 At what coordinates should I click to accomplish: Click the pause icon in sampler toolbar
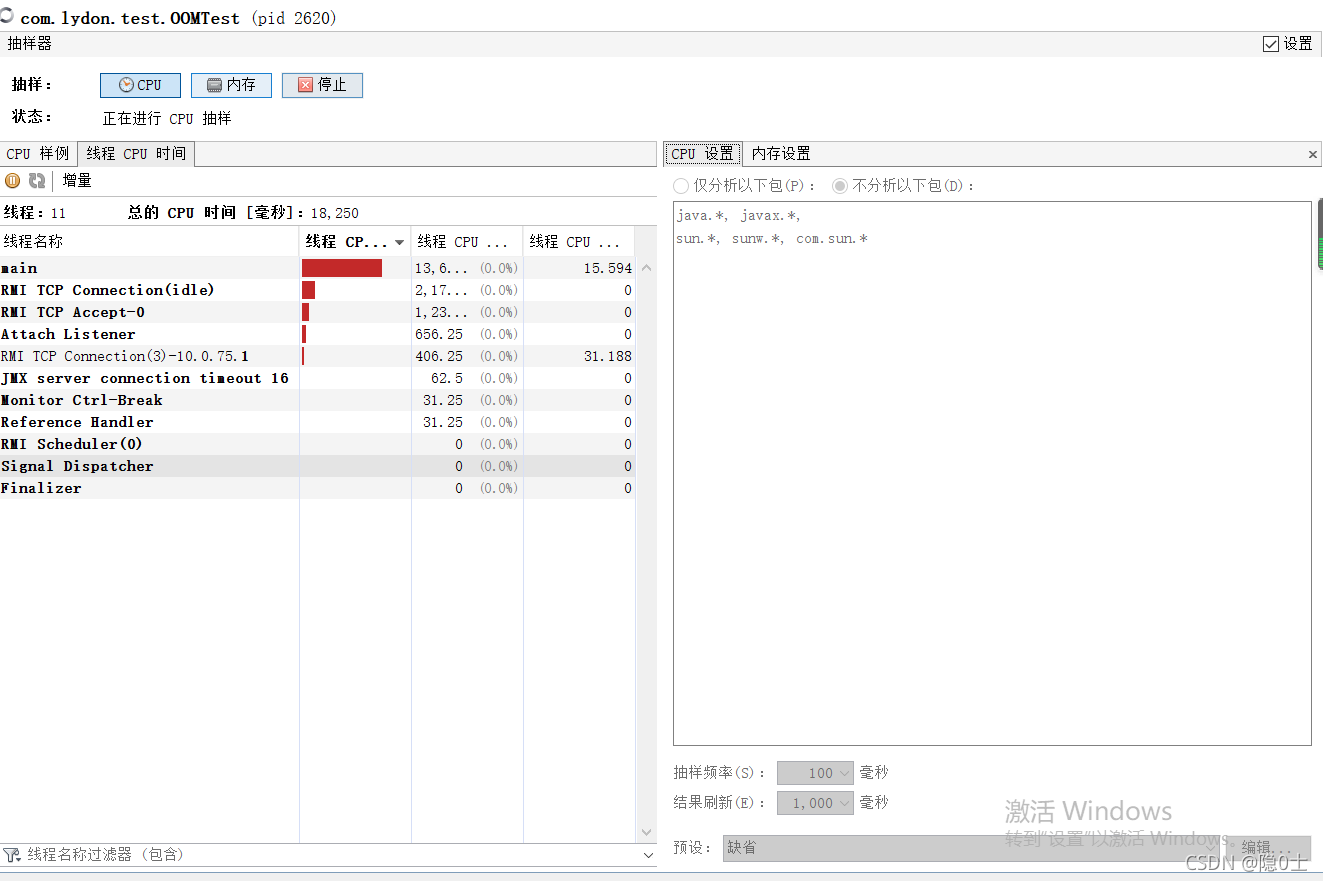pyautogui.click(x=13, y=181)
